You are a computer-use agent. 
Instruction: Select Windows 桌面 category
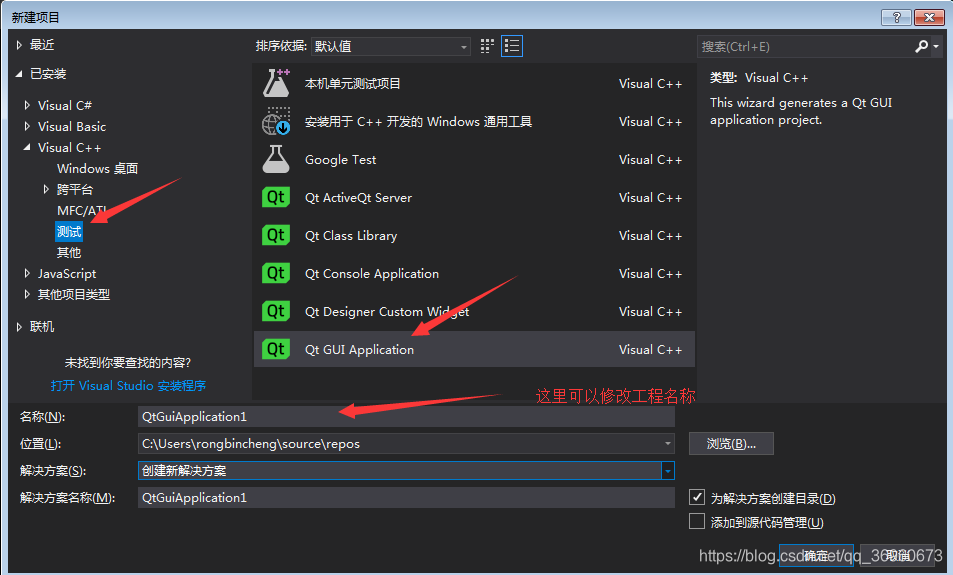[97, 168]
